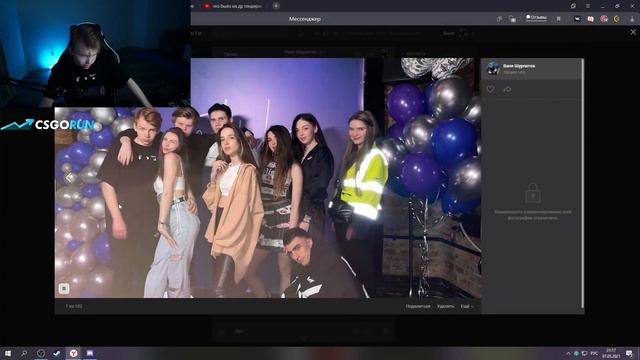This screenshot has width=640, height=360.
Task: Expand the Ещё dropdown below the photo
Action: coord(467,306)
